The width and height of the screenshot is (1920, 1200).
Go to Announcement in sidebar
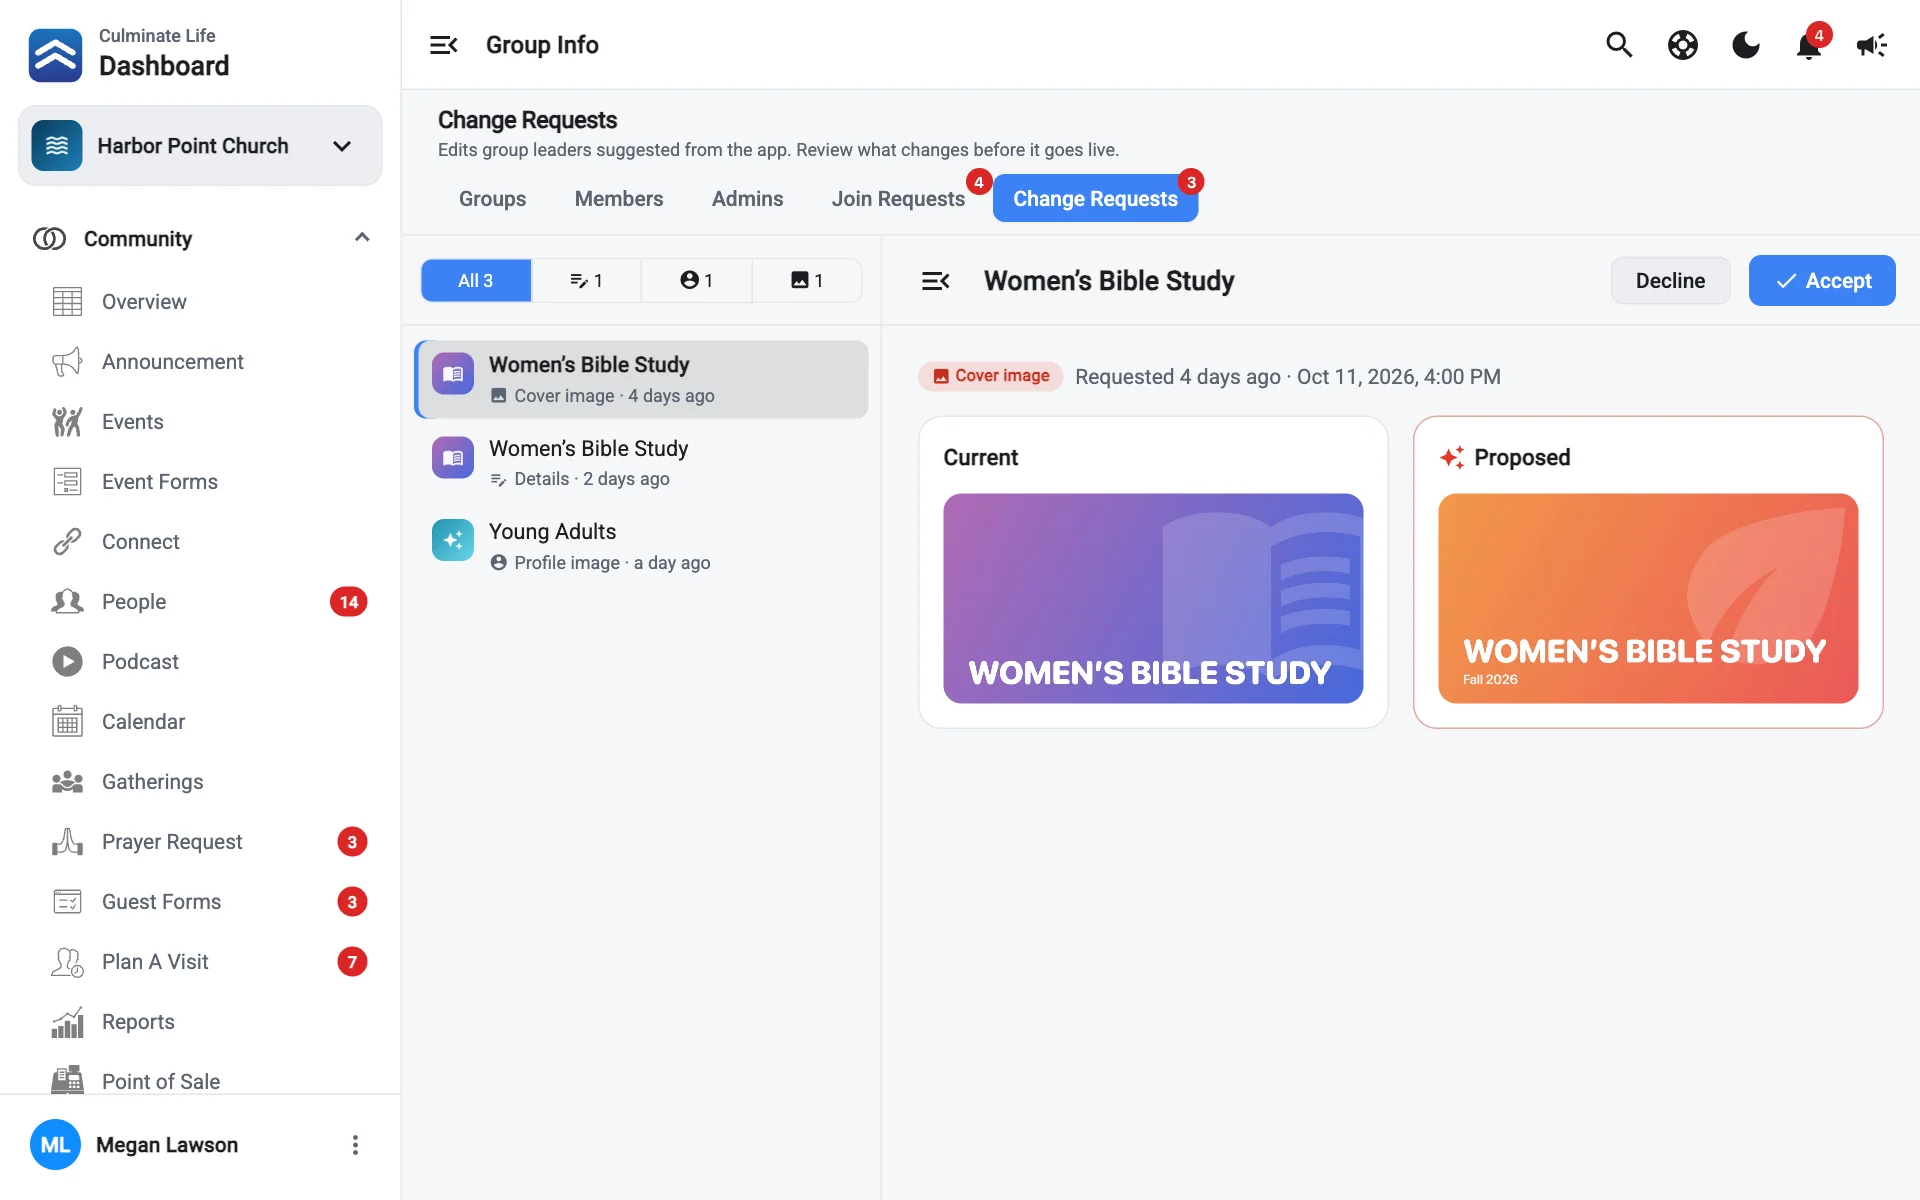[x=200, y=362]
